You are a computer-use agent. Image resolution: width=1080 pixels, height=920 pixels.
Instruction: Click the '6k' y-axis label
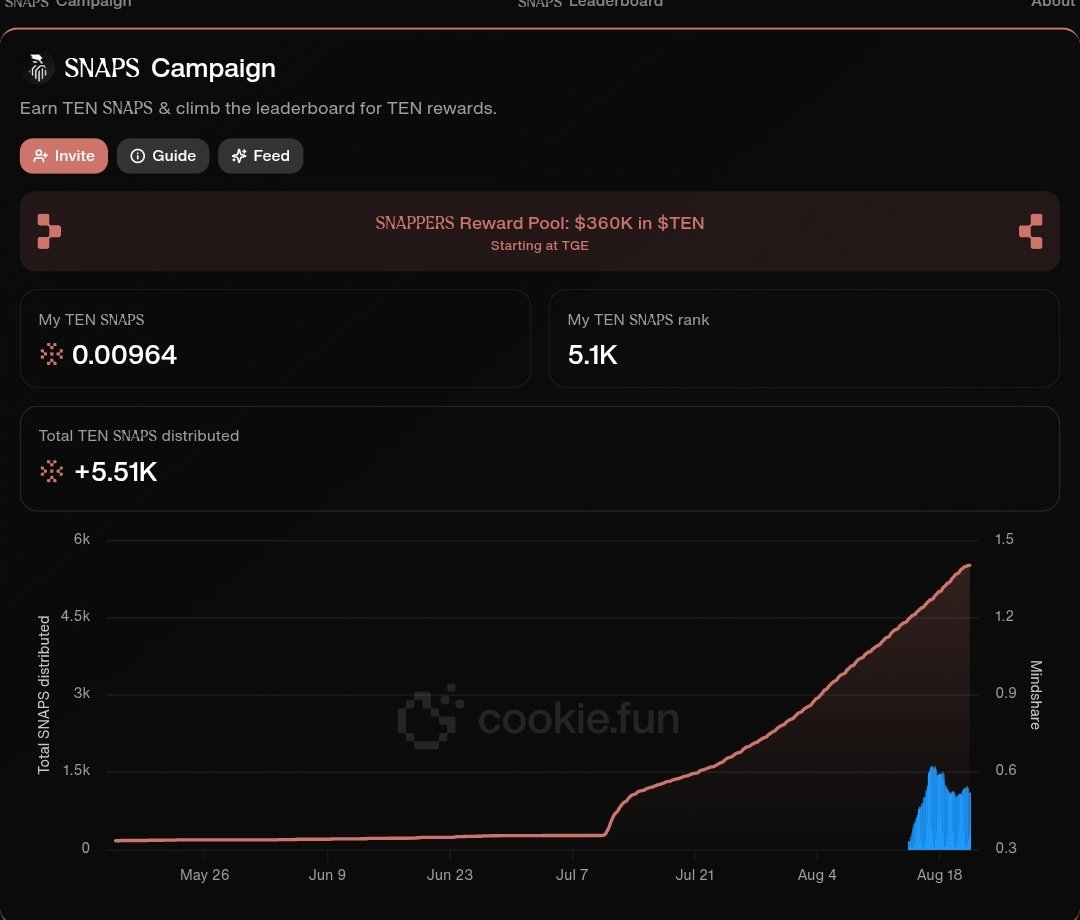[81, 539]
